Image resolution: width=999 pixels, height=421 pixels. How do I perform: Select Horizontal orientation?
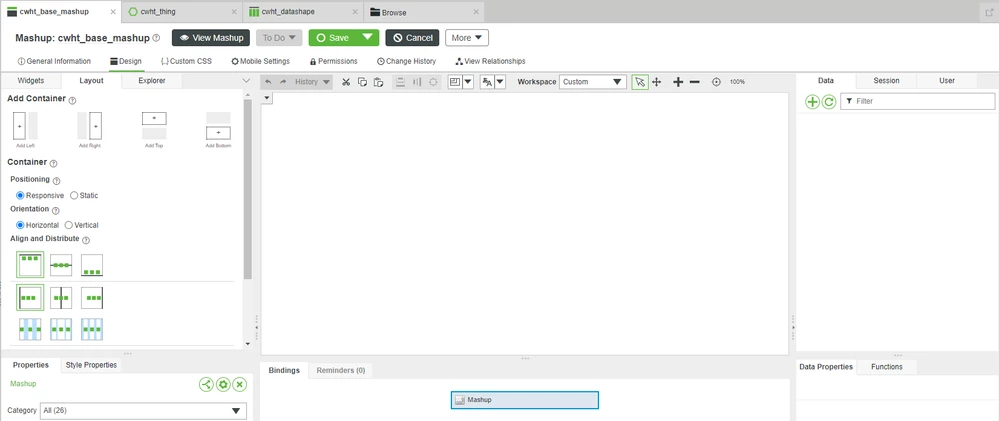20,225
